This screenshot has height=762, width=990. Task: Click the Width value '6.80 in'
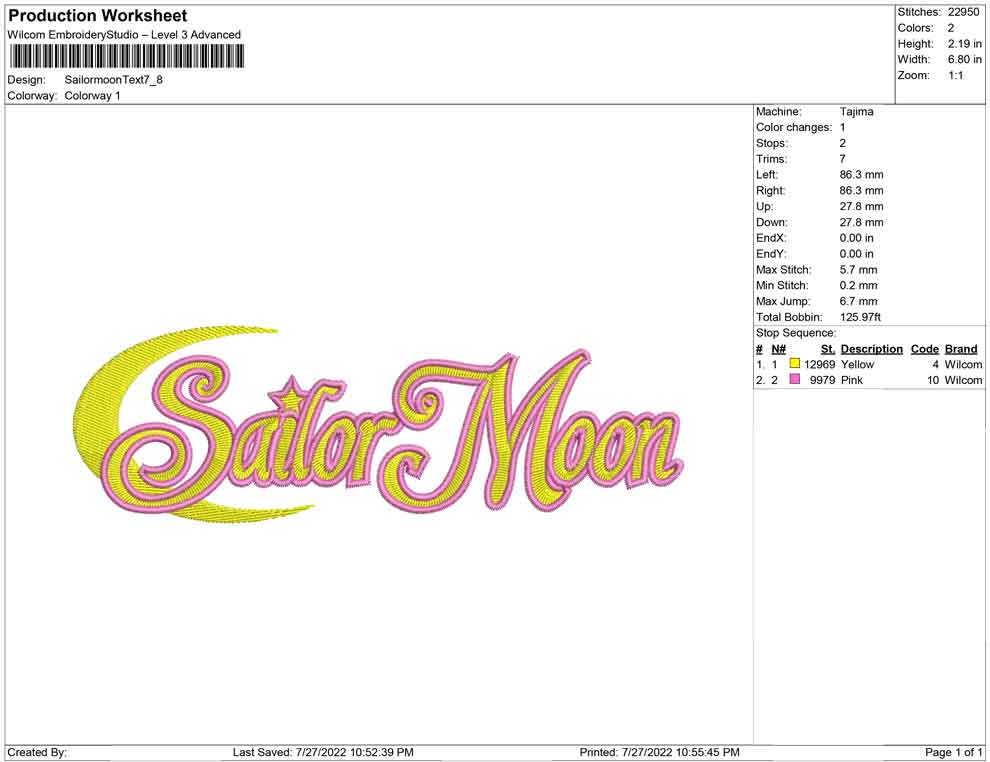click(x=965, y=59)
